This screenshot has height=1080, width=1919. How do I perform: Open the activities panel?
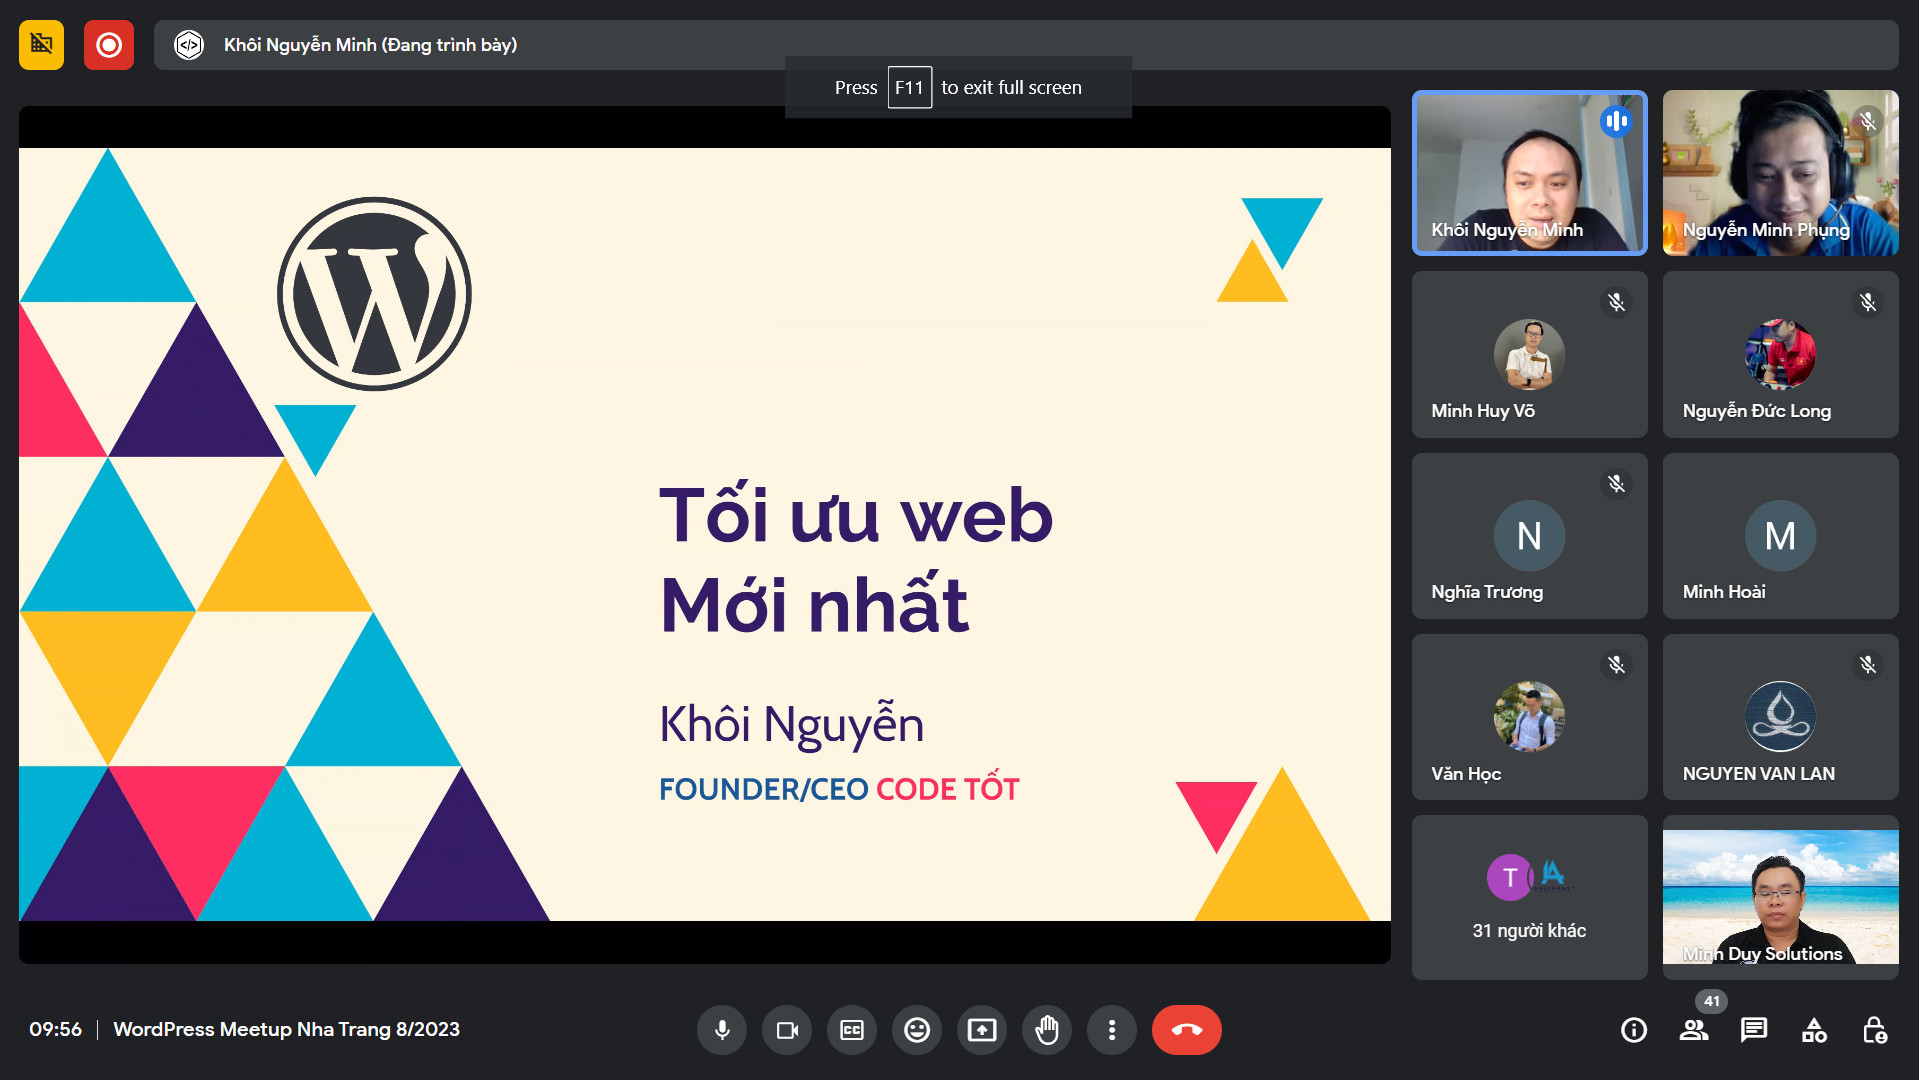pos(1814,1030)
